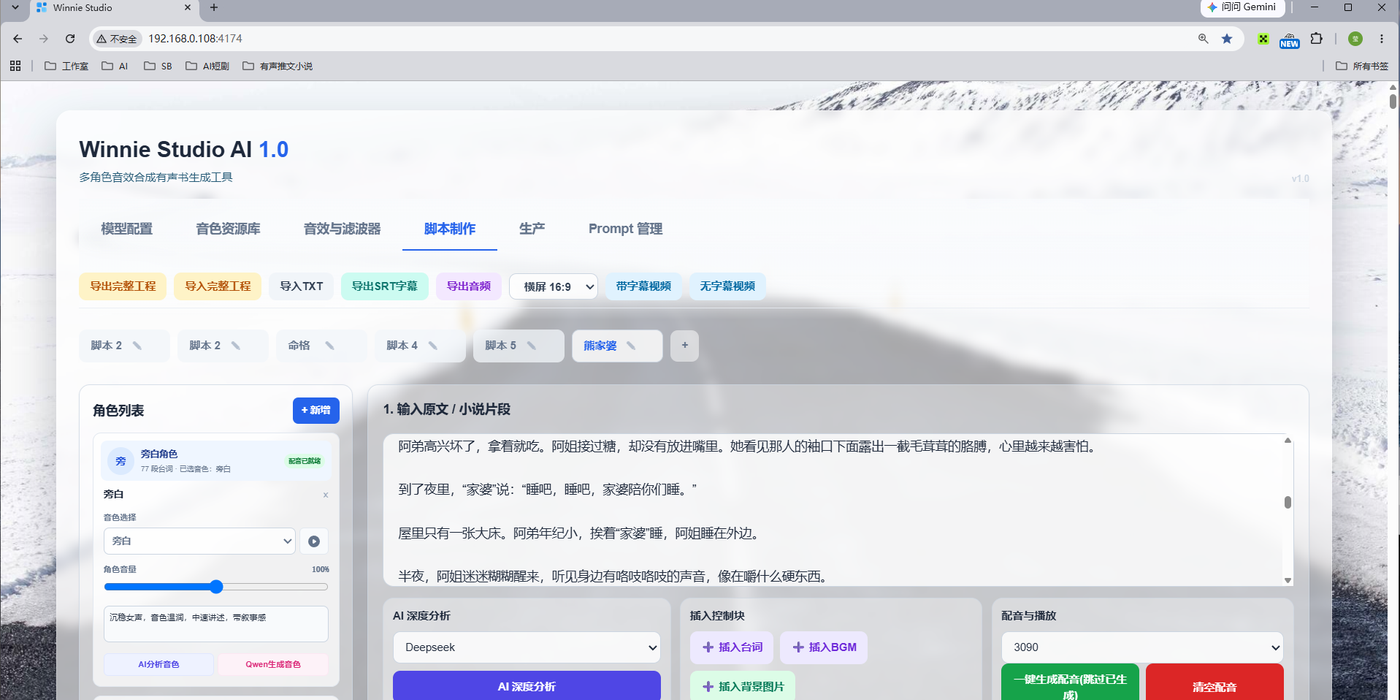The height and width of the screenshot is (700, 1400).
Task: Click the voice description text box
Action: pos(216,624)
